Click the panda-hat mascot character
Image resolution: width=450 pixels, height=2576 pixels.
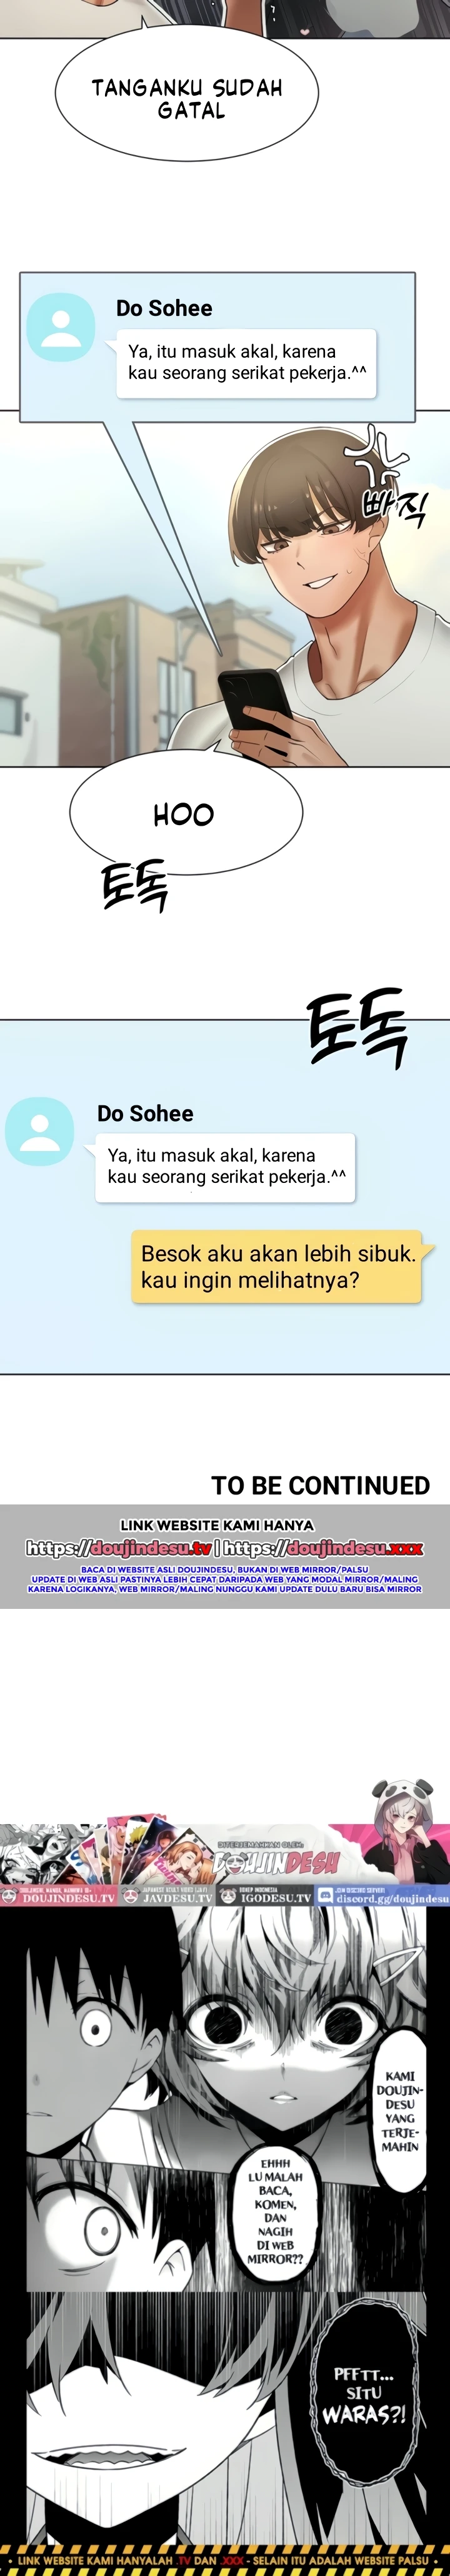pos(400,1830)
